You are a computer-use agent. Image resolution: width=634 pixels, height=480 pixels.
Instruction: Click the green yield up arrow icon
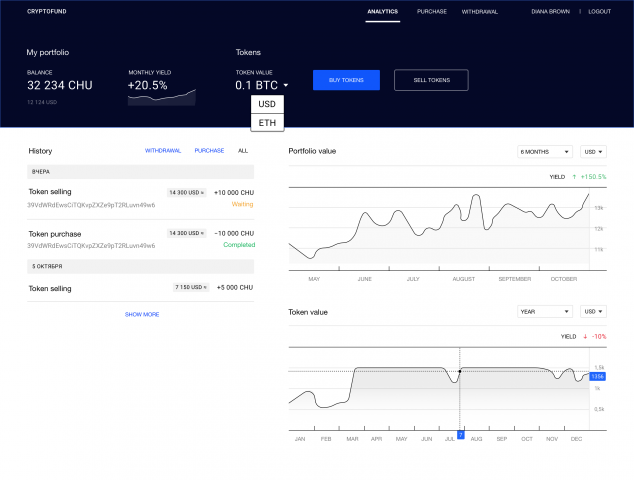pyautogui.click(x=574, y=177)
